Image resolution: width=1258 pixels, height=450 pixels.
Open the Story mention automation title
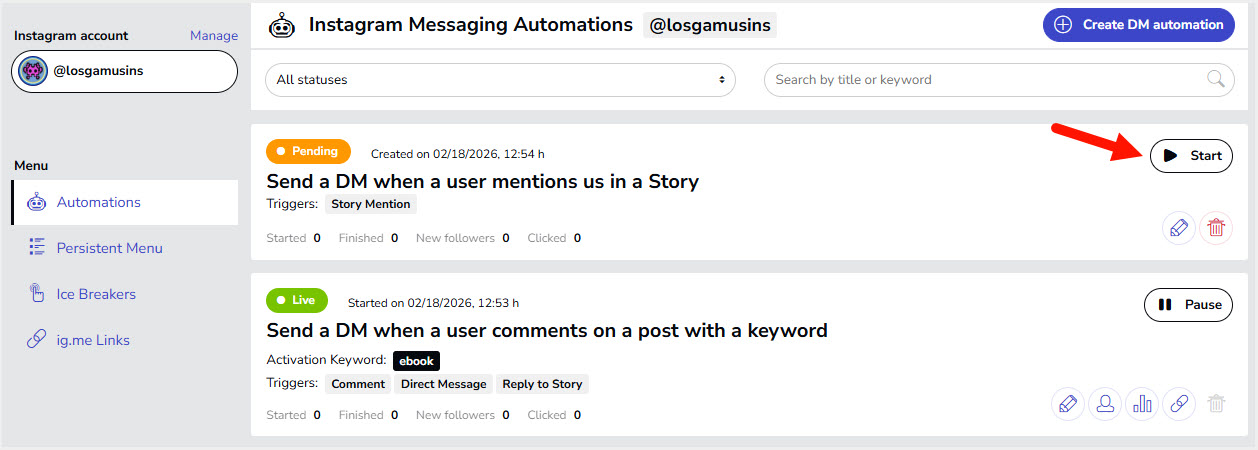482,181
